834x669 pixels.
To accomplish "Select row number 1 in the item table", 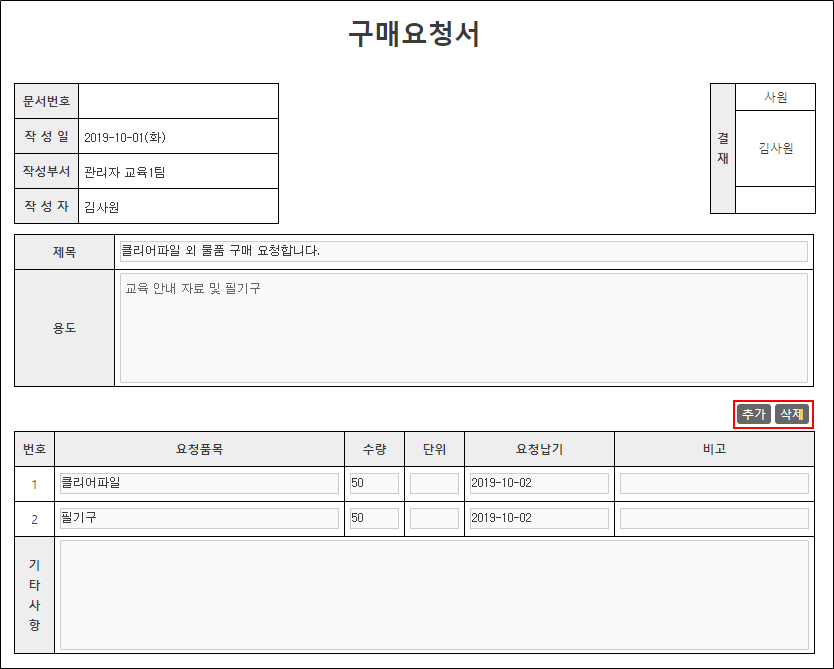I will 34,485.
